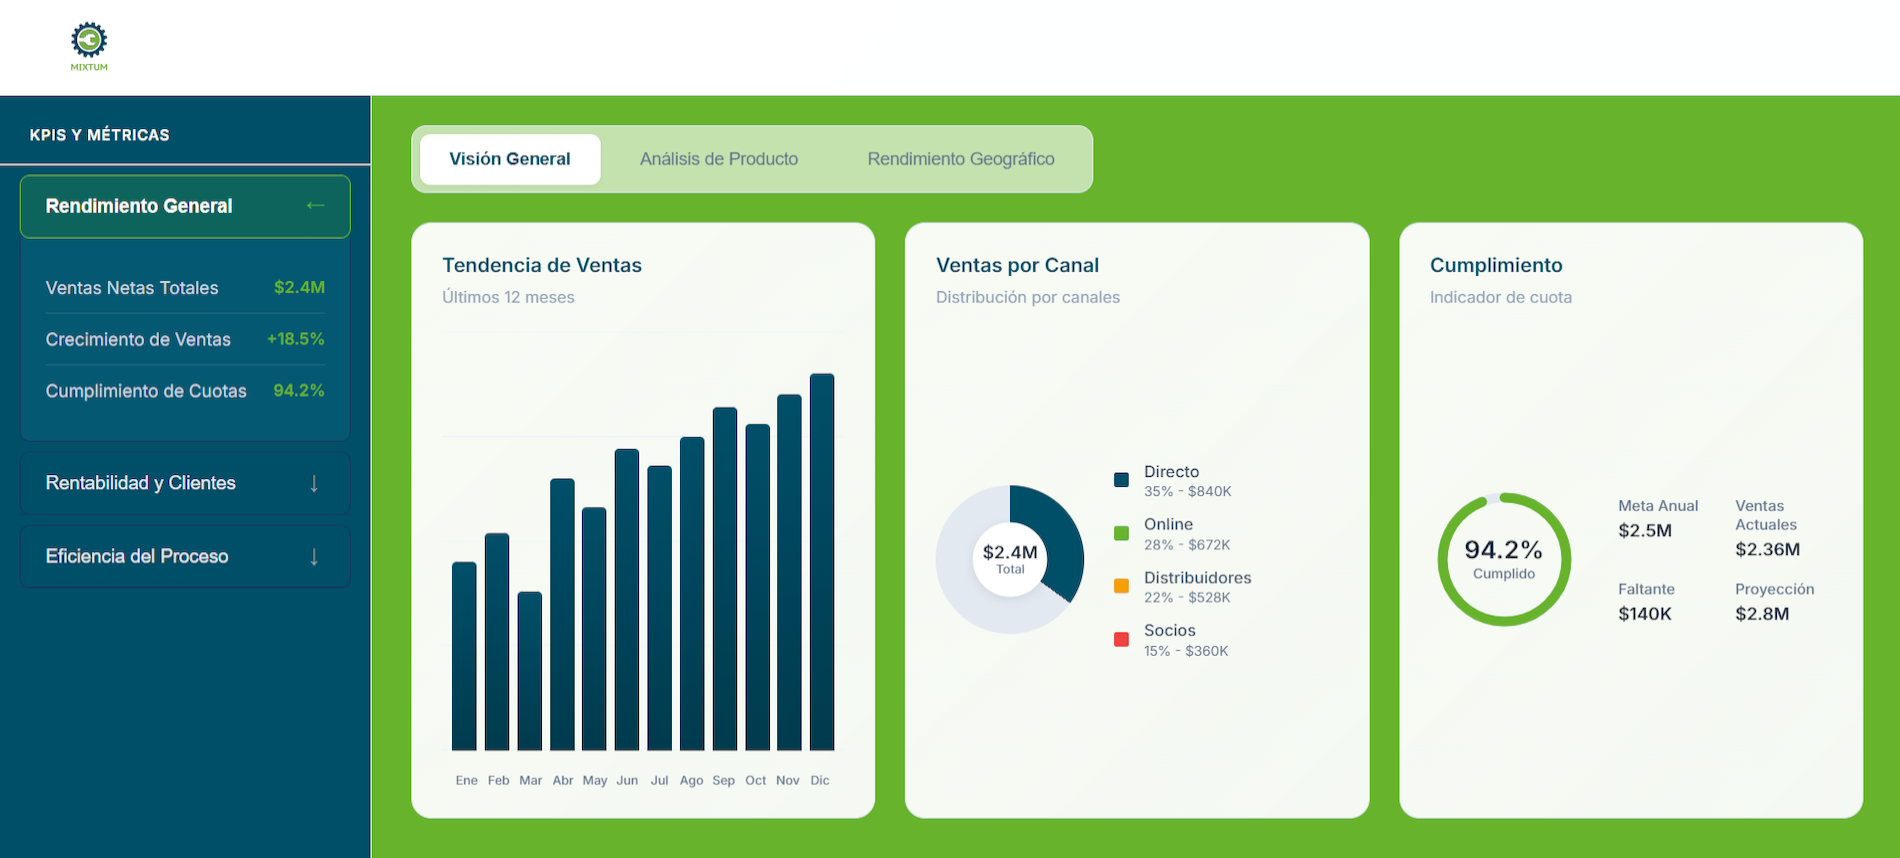Collapse the Rendimiento General section arrow
1900x858 pixels.
coord(315,206)
